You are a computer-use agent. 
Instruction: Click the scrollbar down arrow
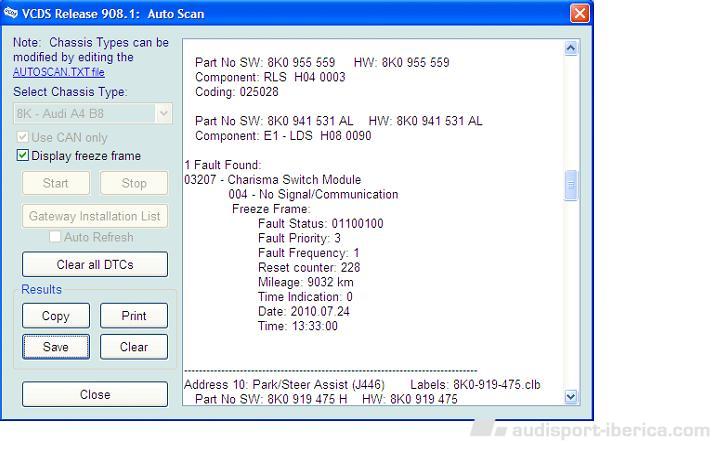click(571, 396)
